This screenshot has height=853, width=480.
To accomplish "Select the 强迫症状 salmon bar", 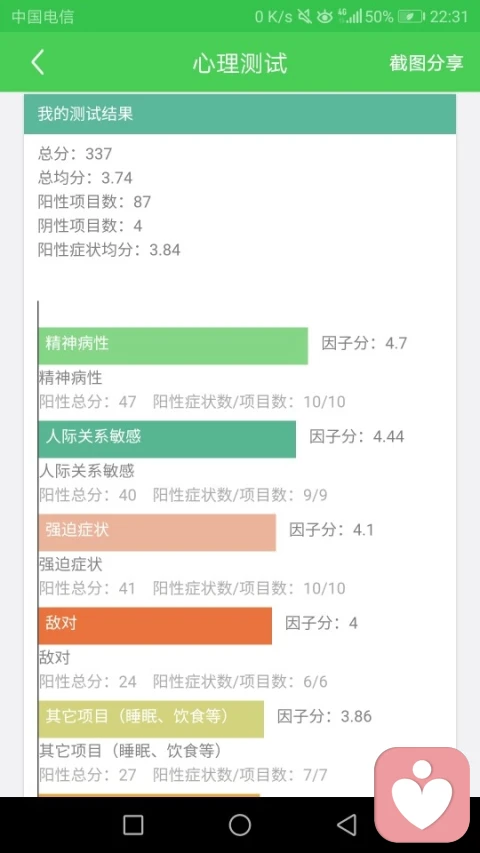I will 157,533.
